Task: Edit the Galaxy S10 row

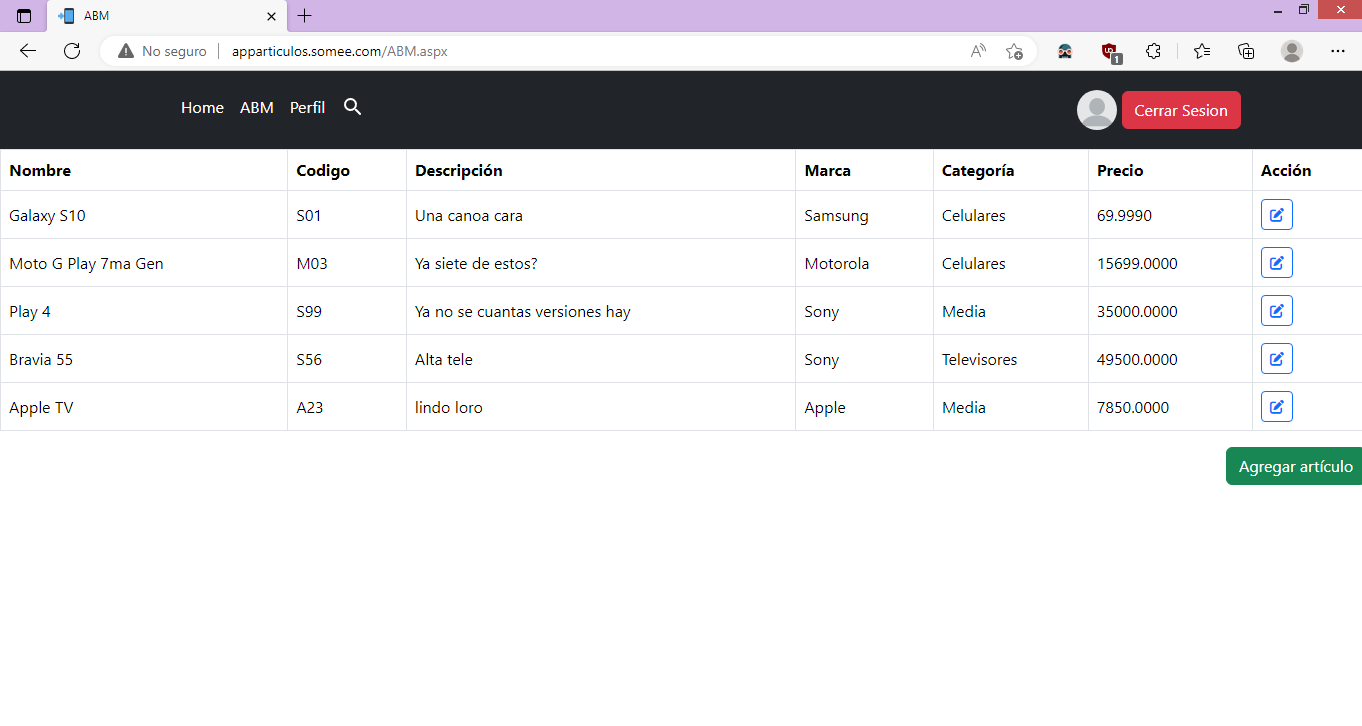Action: (x=1277, y=215)
